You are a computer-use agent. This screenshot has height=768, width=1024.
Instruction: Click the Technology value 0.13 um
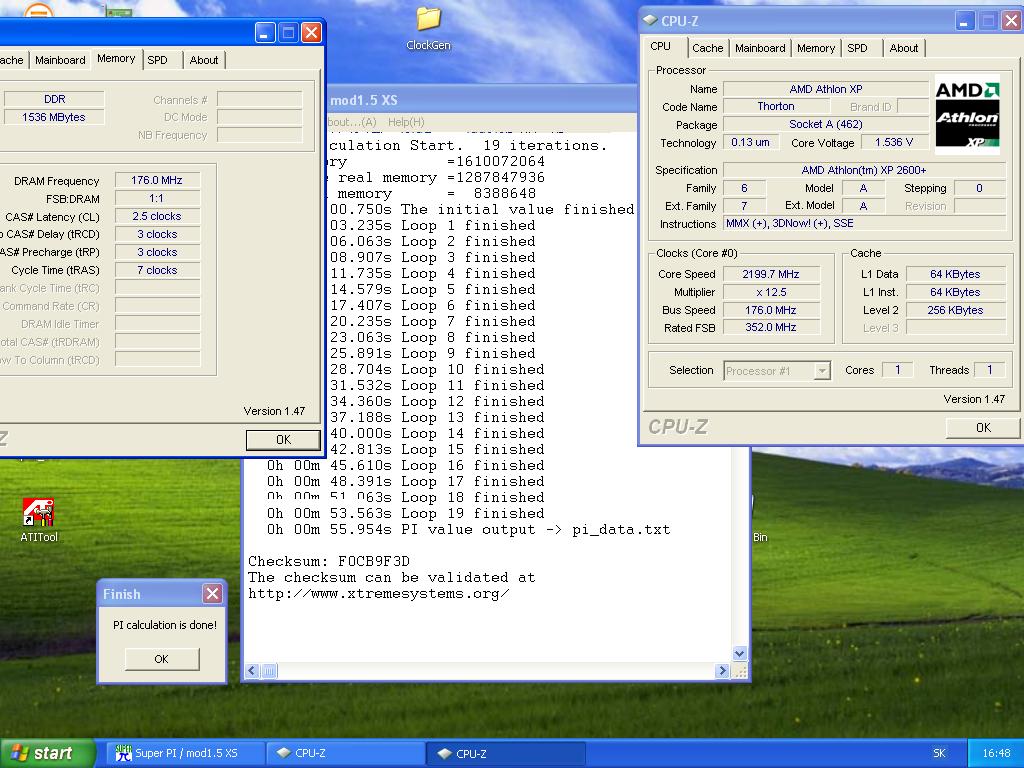(x=750, y=142)
